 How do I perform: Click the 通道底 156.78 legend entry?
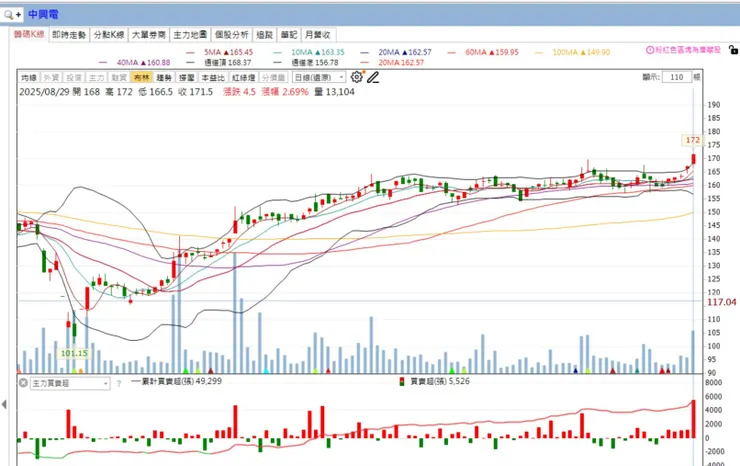pyautogui.click(x=315, y=62)
